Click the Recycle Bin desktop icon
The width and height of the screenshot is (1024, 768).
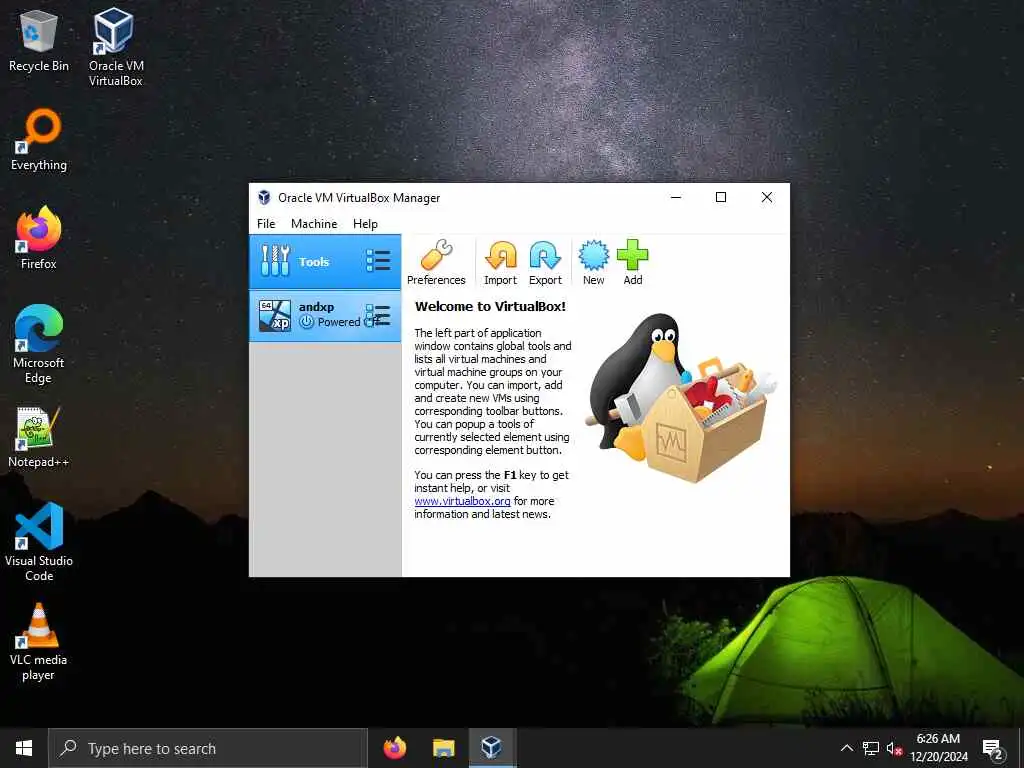pos(39,40)
